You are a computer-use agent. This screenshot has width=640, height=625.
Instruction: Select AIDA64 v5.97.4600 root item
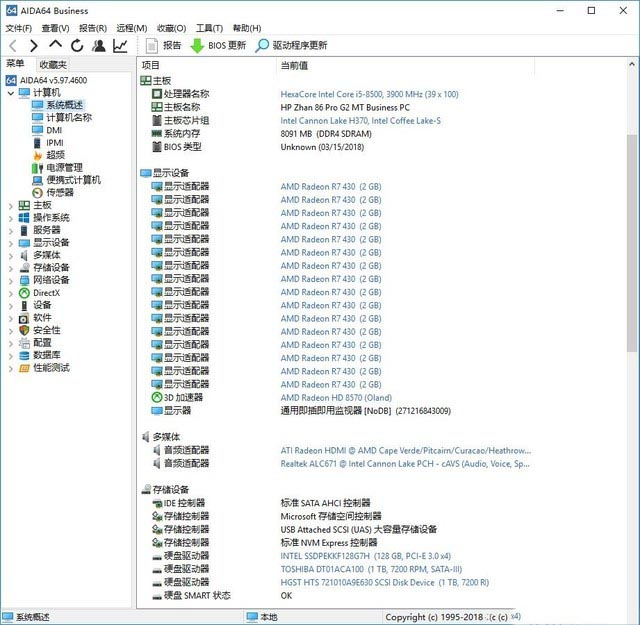pyautogui.click(x=53, y=80)
